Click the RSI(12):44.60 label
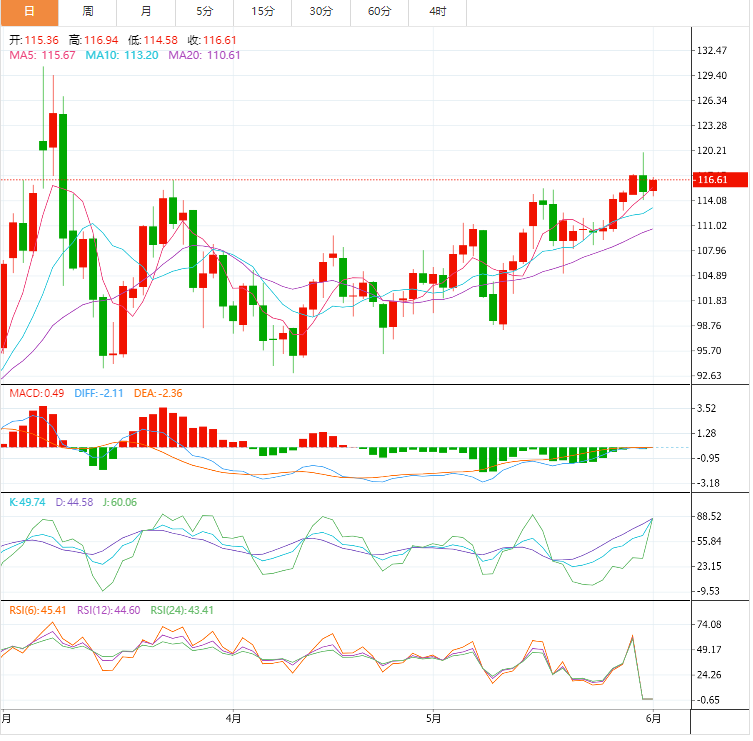753x741 pixels. pyautogui.click(x=109, y=610)
